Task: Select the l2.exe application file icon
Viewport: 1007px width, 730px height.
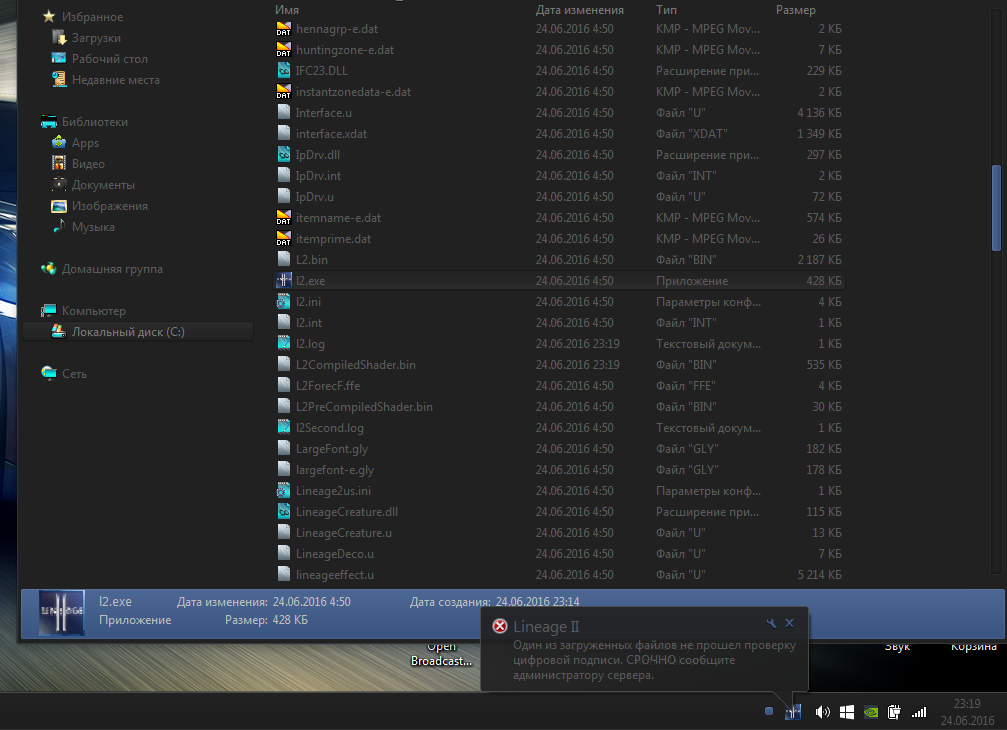Action: tap(284, 281)
